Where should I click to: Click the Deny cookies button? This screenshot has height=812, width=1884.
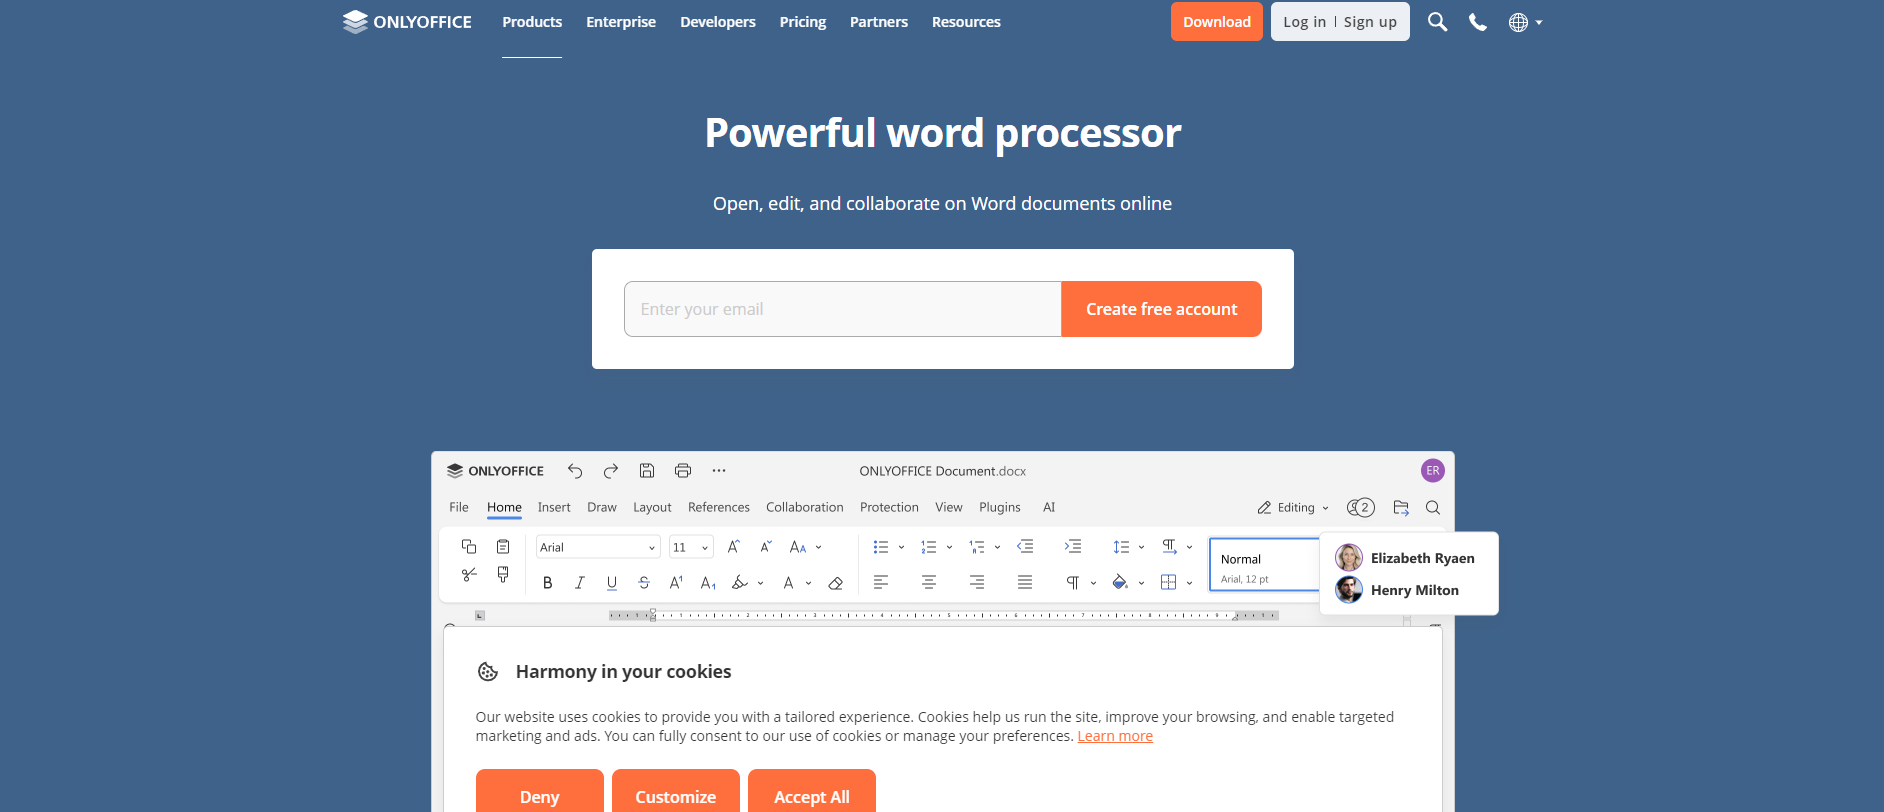[540, 795]
